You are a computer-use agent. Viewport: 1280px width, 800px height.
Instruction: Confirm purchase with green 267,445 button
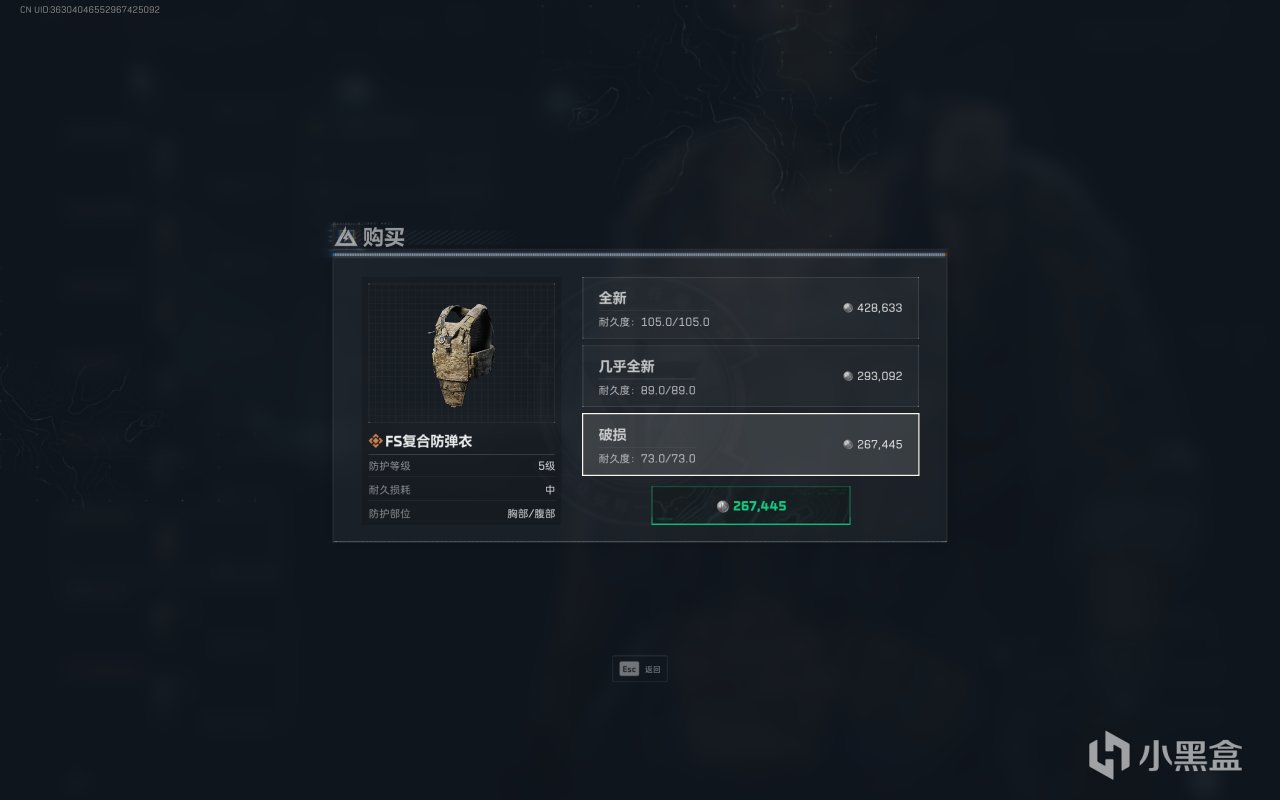751,506
